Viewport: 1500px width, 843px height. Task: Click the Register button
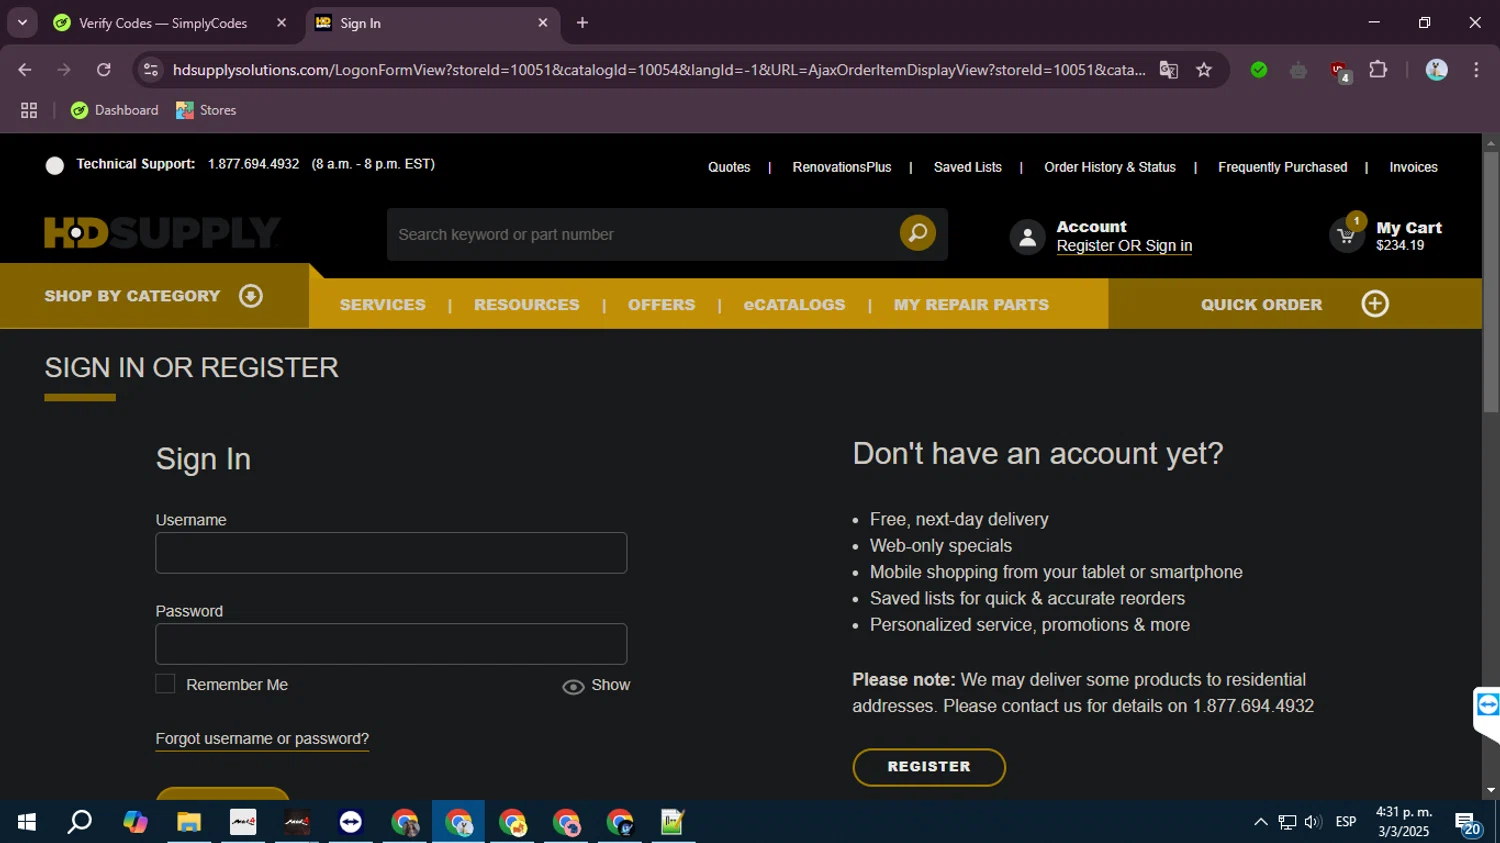point(929,767)
